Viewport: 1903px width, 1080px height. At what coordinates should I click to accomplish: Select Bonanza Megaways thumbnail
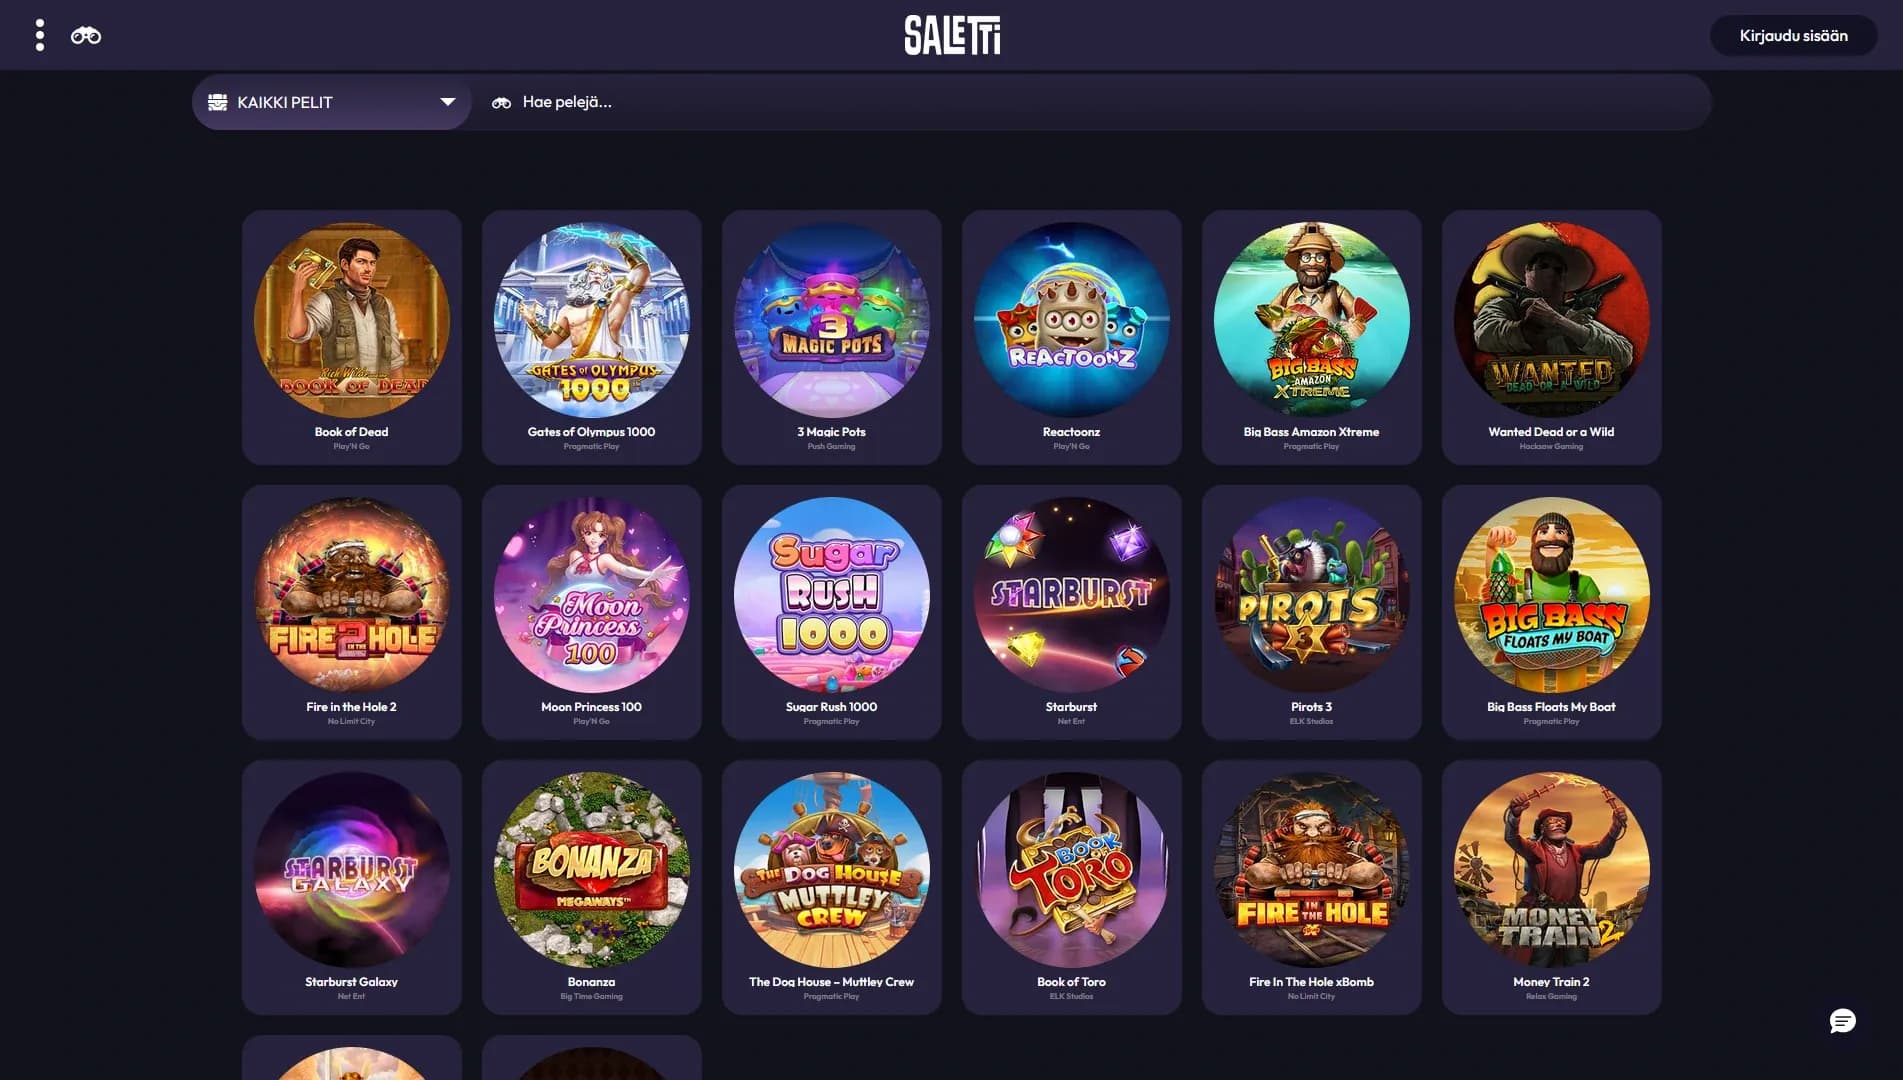pyautogui.click(x=592, y=870)
